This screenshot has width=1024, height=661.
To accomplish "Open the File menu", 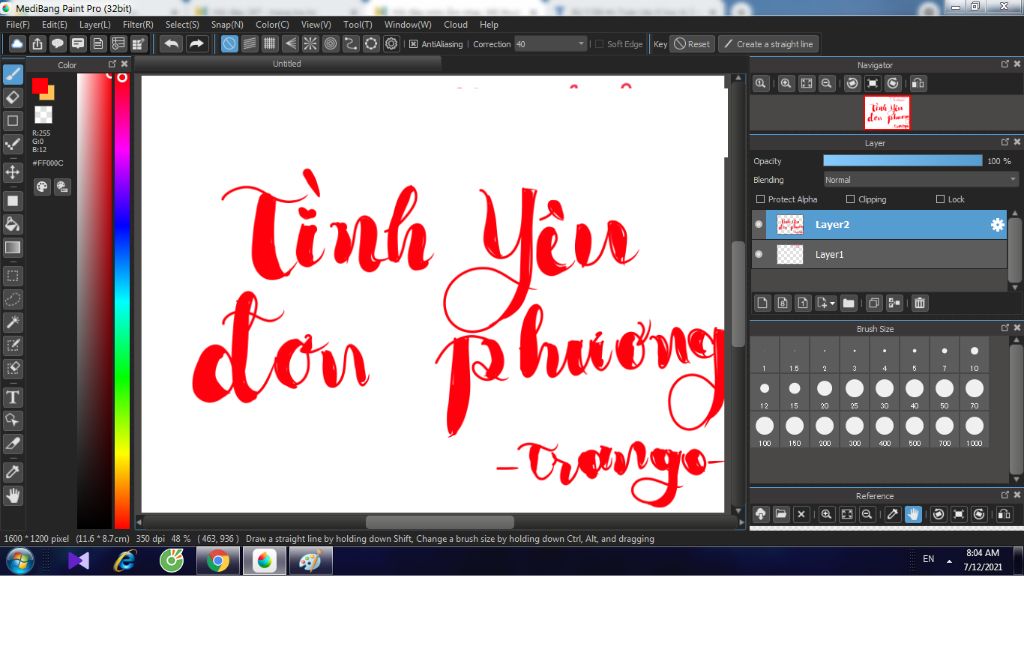I will 18,24.
